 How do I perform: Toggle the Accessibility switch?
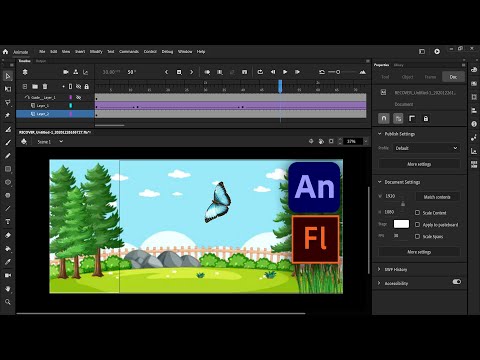(x=457, y=282)
